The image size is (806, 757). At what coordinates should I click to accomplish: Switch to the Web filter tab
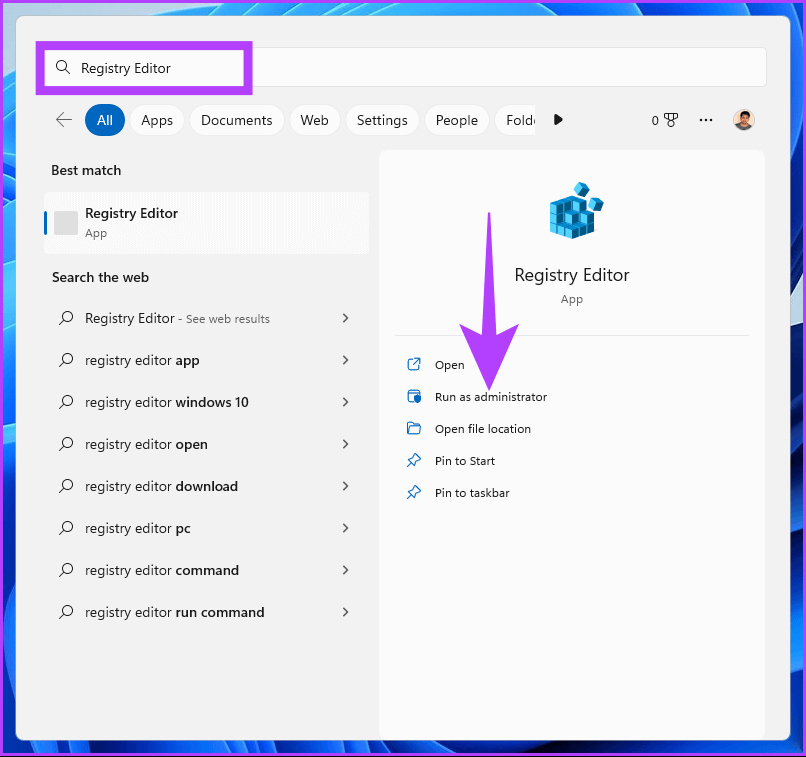(x=314, y=120)
